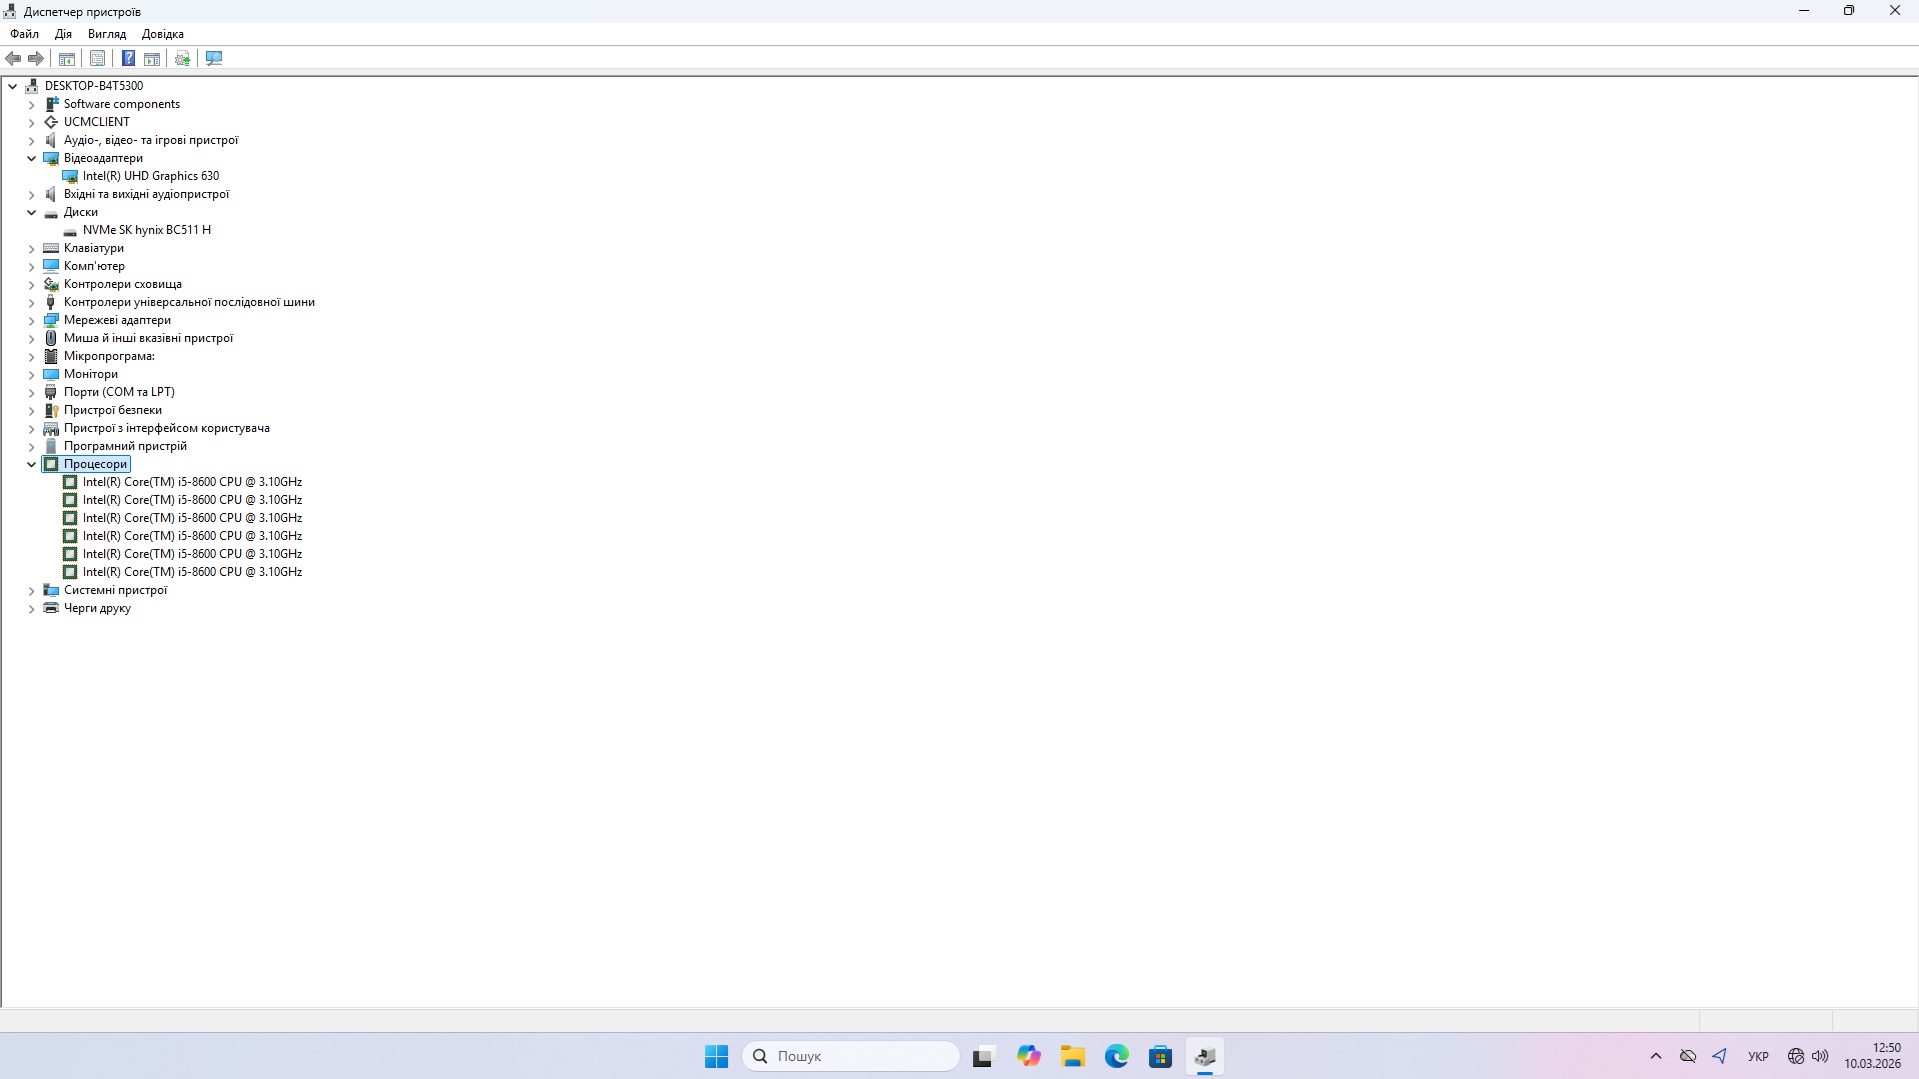Open the Microsoft Edge taskbar icon
Screen dimensions: 1919x1079
(x=1116, y=1056)
